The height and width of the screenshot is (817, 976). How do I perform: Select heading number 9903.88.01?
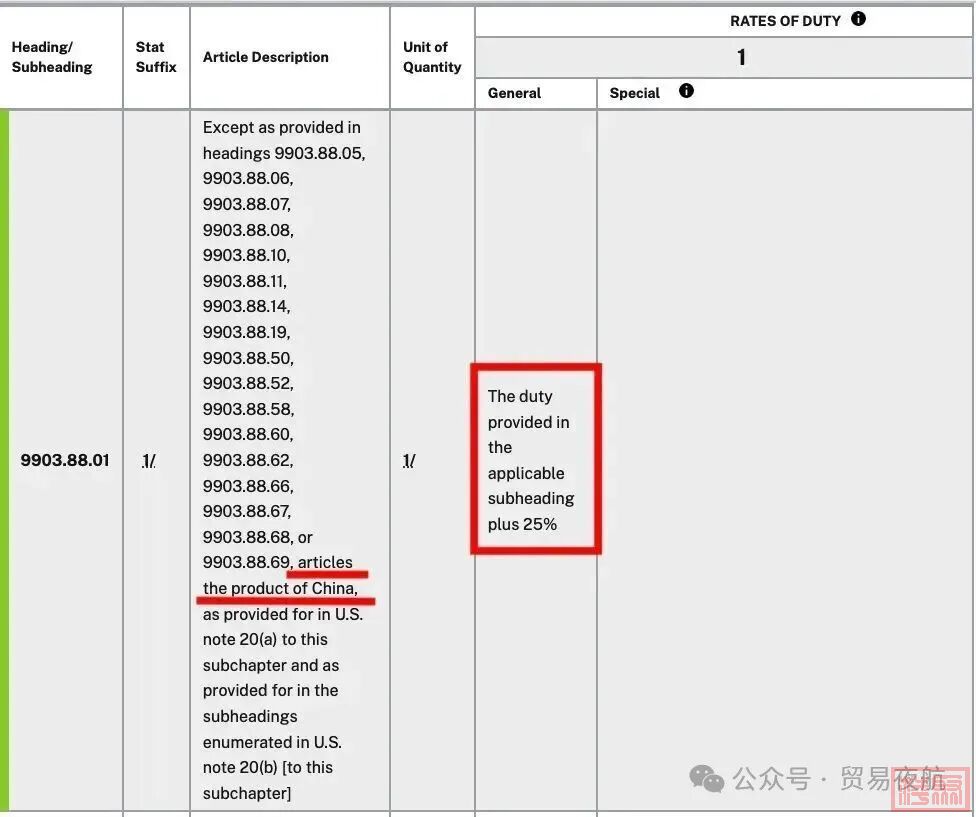[x=65, y=461]
